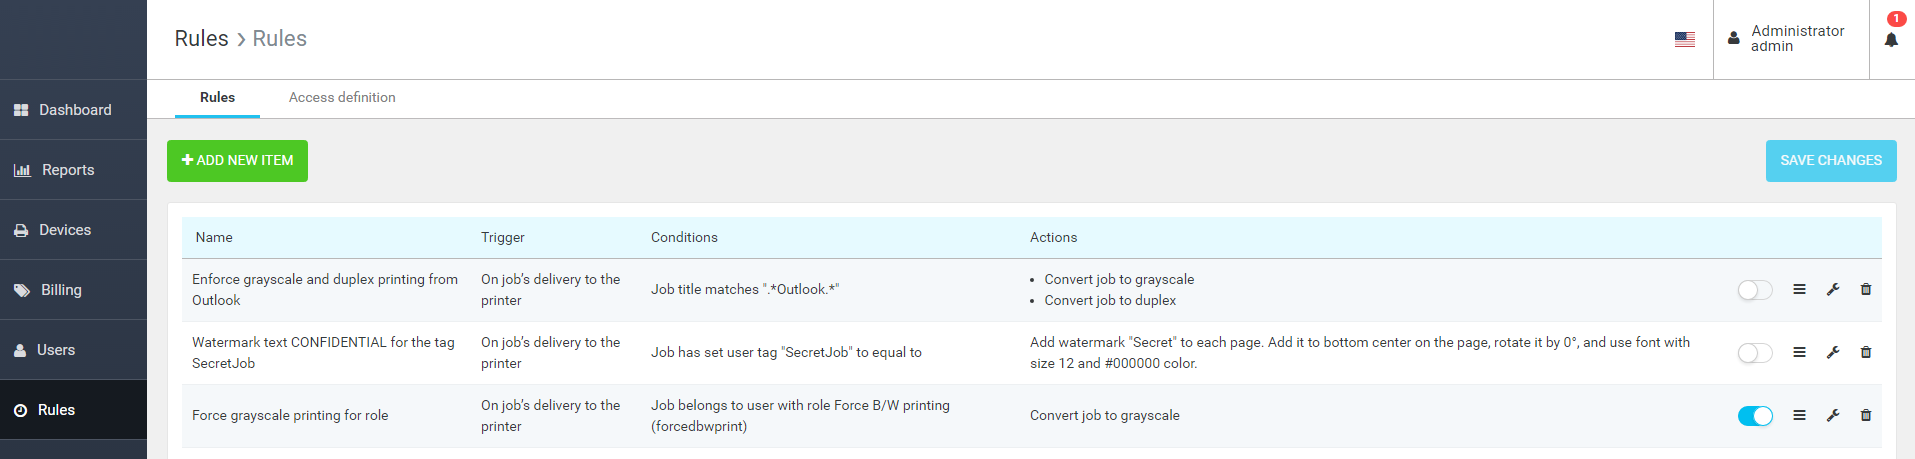
Task: Open Reports in the sidebar
Action: (x=68, y=170)
